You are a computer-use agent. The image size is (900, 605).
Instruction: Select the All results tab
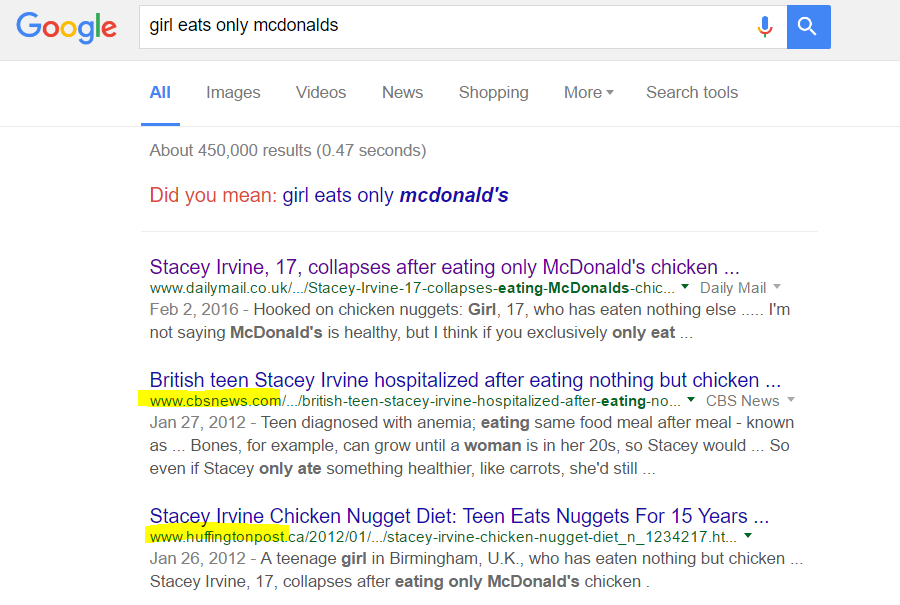click(160, 92)
